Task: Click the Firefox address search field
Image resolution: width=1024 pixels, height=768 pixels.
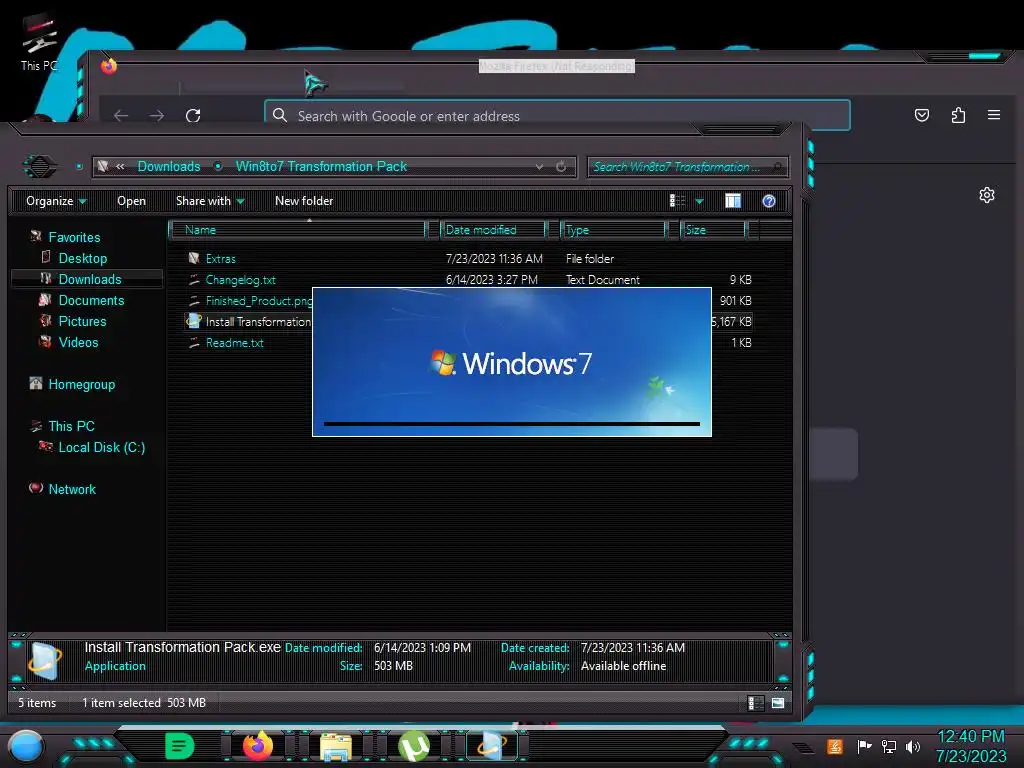Action: pyautogui.click(x=557, y=116)
